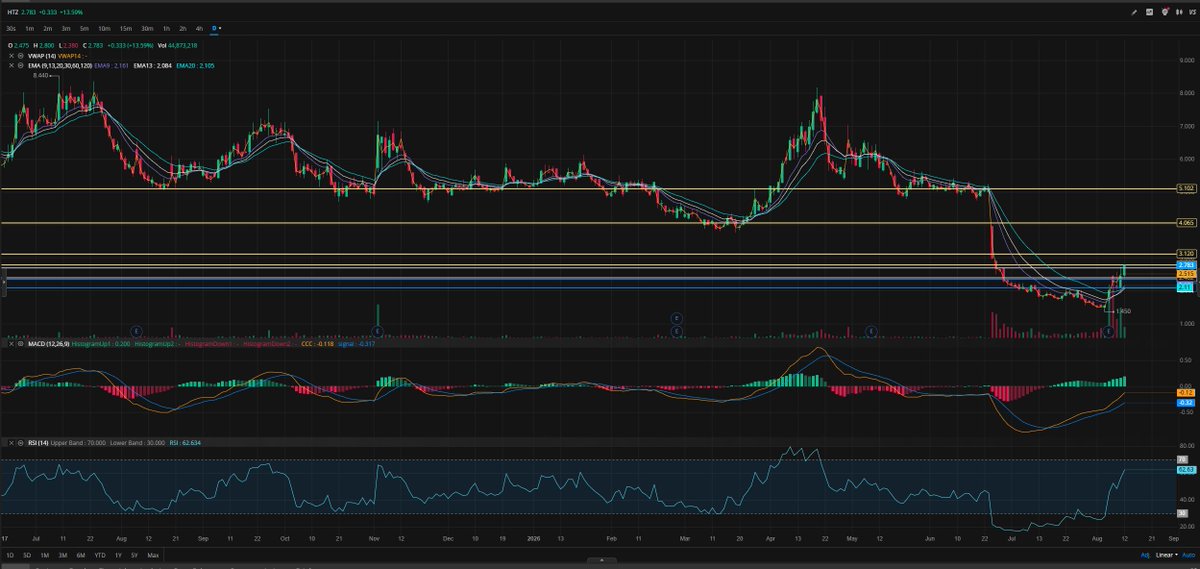Open settings for VWAP (14) indicator
This screenshot has width=1200, height=569.
(20, 56)
